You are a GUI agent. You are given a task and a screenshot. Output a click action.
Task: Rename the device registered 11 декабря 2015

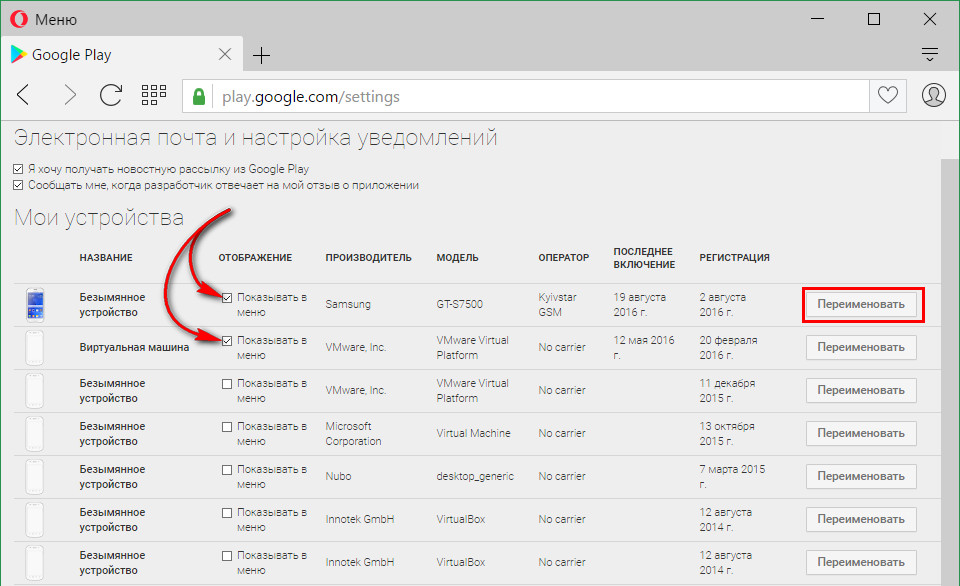point(861,390)
